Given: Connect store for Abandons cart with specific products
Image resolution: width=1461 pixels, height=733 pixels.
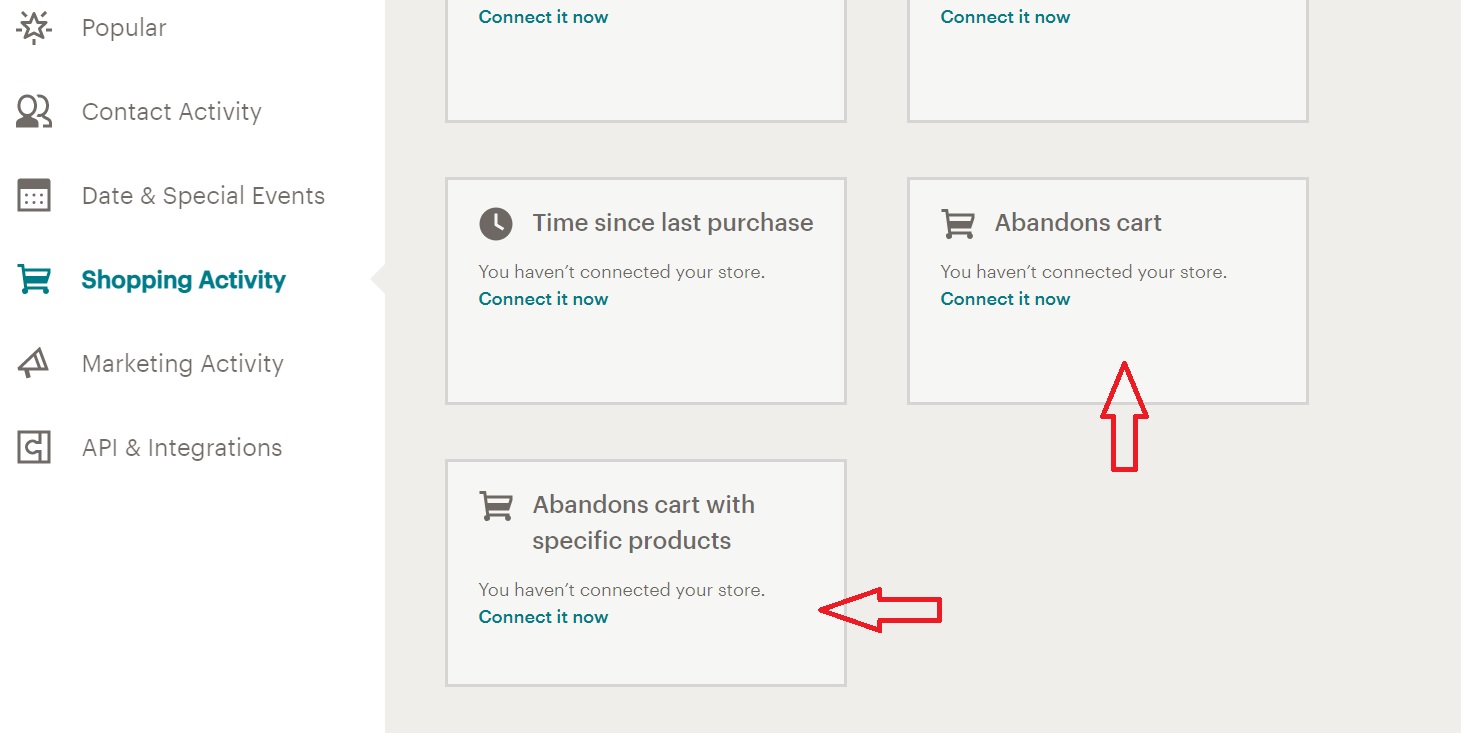Looking at the screenshot, I should (543, 617).
